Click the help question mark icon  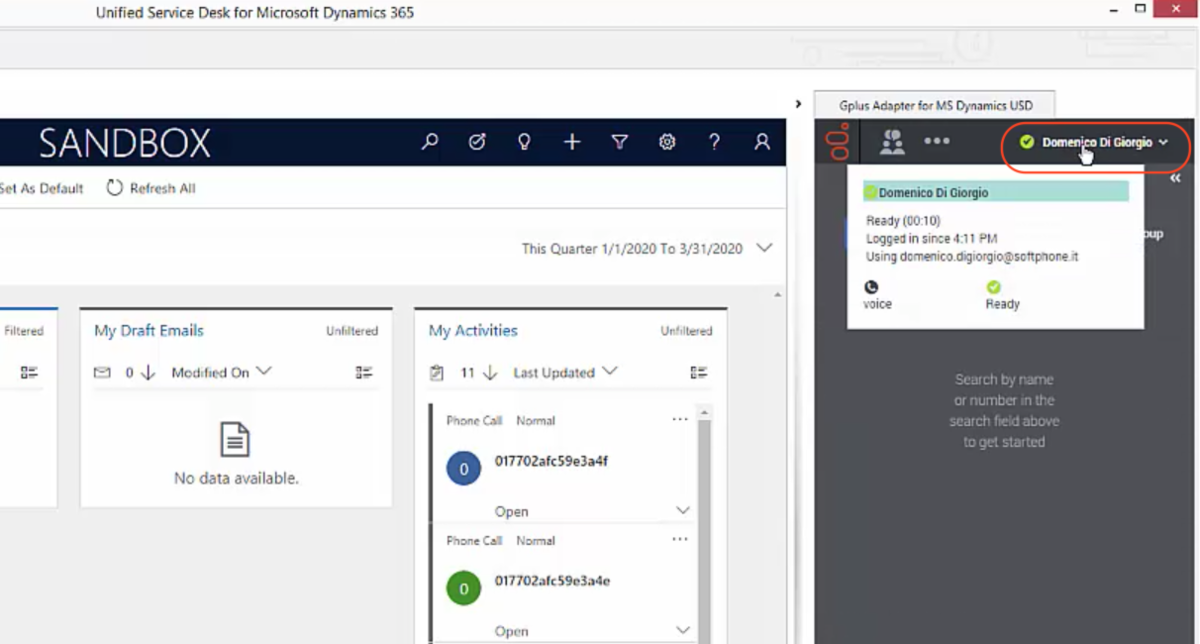714,142
